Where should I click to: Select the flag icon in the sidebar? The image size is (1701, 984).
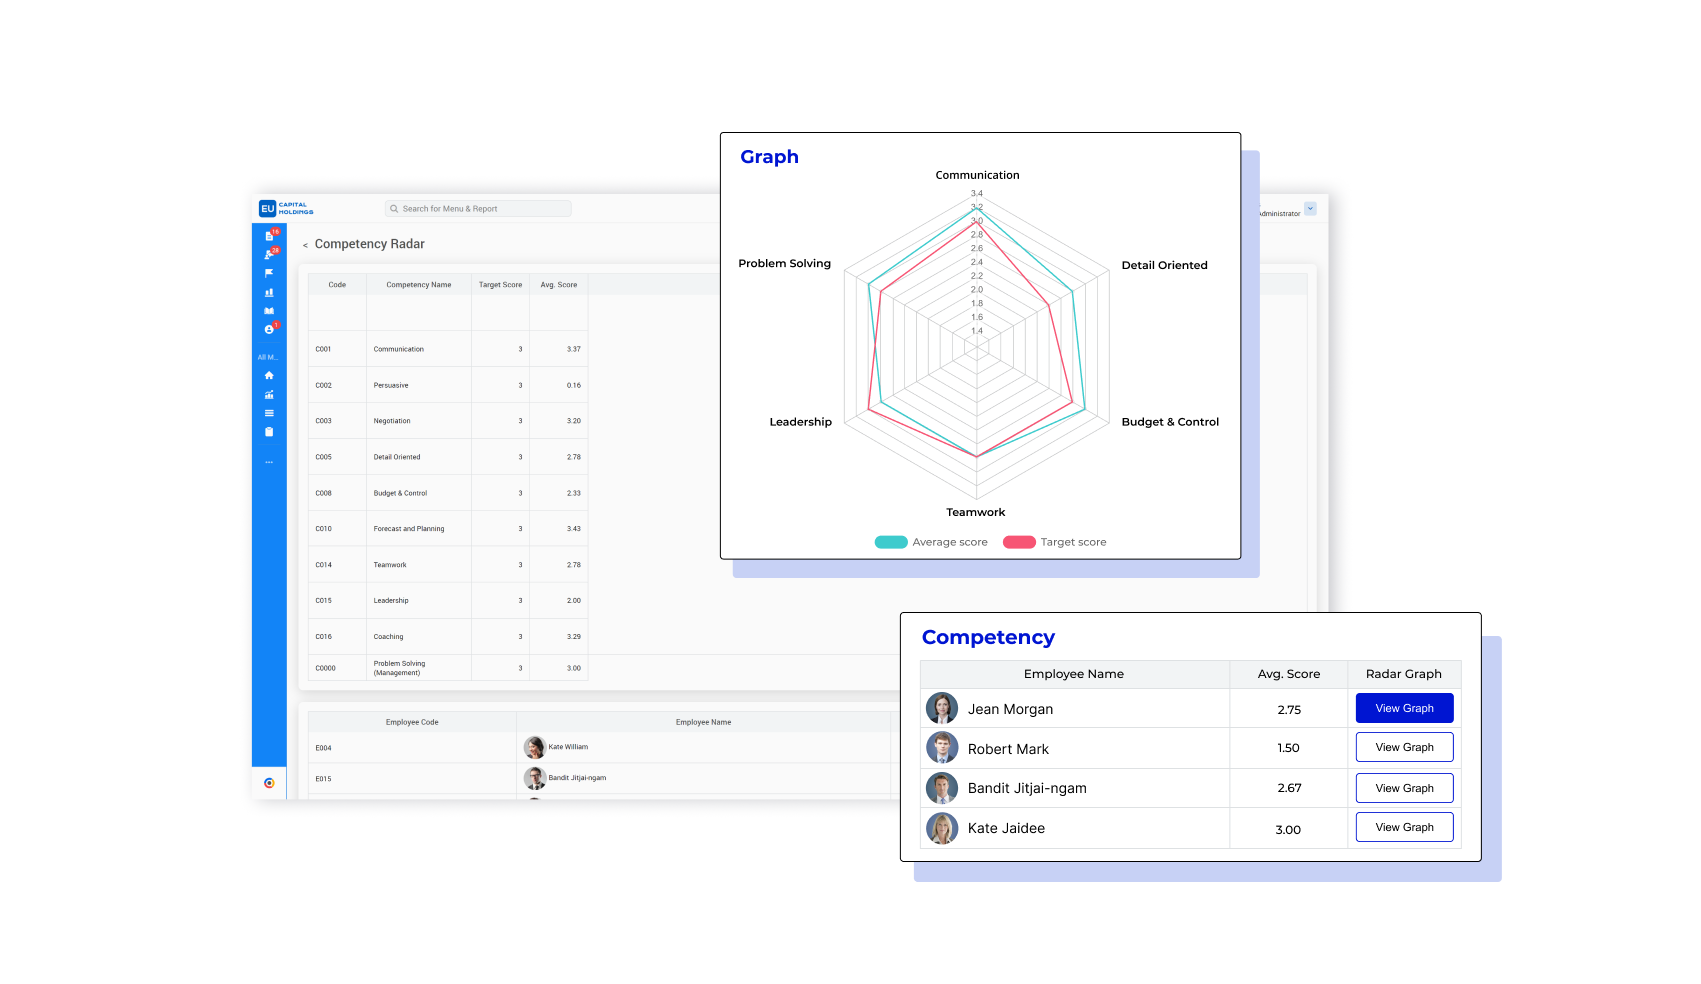click(268, 274)
